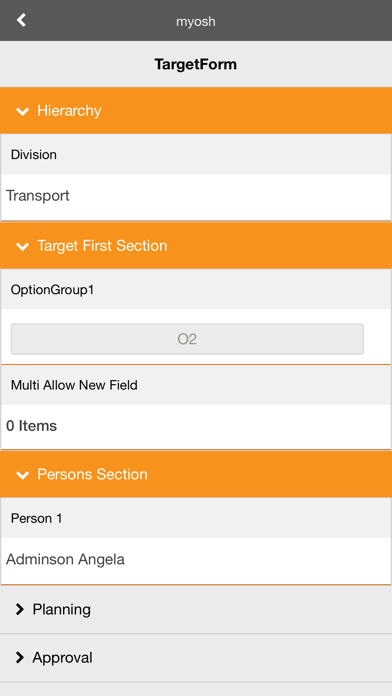Image resolution: width=392 pixels, height=696 pixels.
Task: Tap the TargetForm title bar
Action: click(x=196, y=64)
